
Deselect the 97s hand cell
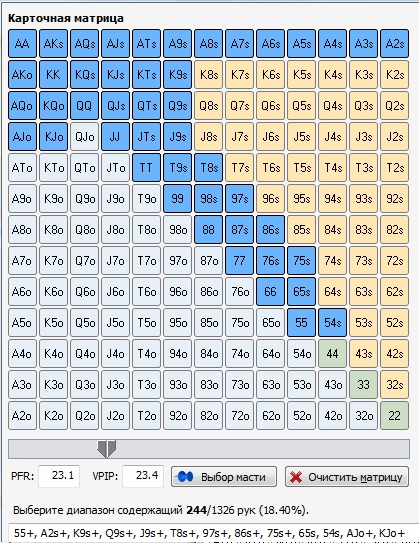239,198
